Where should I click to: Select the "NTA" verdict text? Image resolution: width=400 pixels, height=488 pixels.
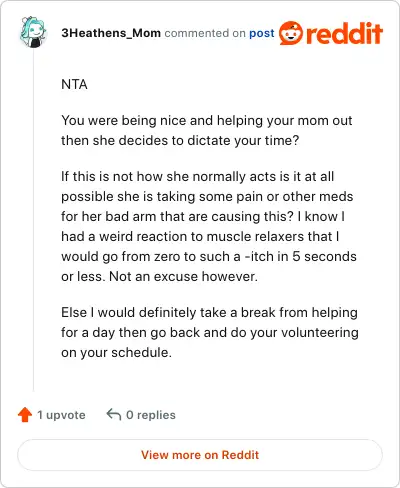tap(74, 84)
